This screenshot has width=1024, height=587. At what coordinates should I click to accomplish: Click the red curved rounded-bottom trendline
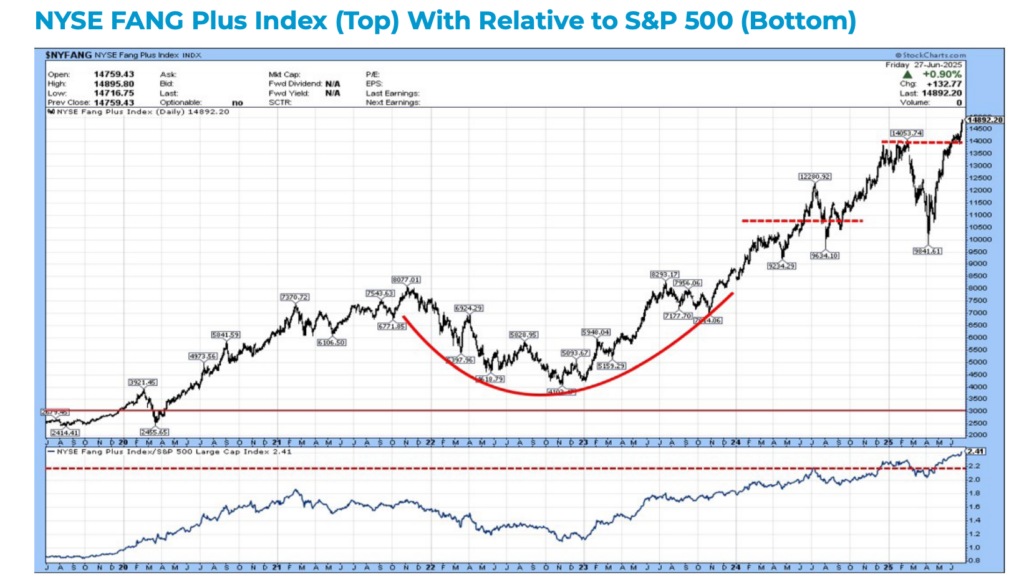(x=542, y=394)
